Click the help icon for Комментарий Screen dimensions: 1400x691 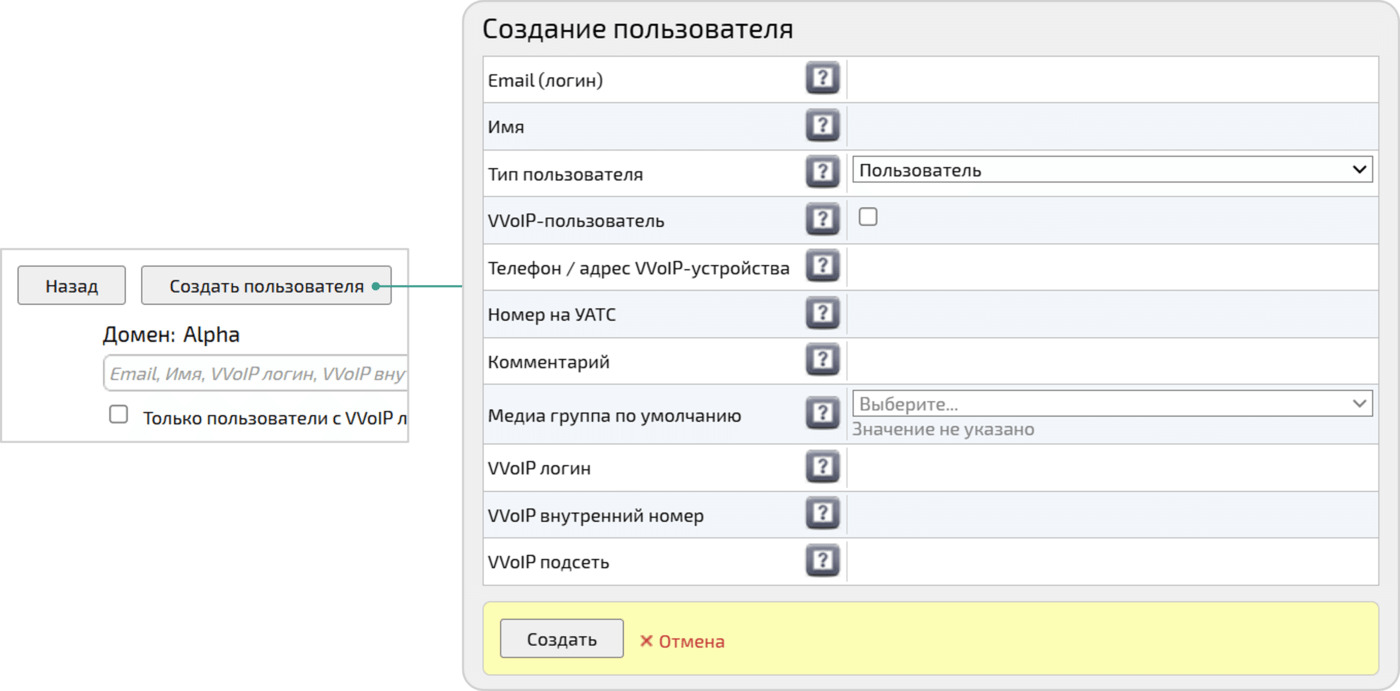pos(822,359)
